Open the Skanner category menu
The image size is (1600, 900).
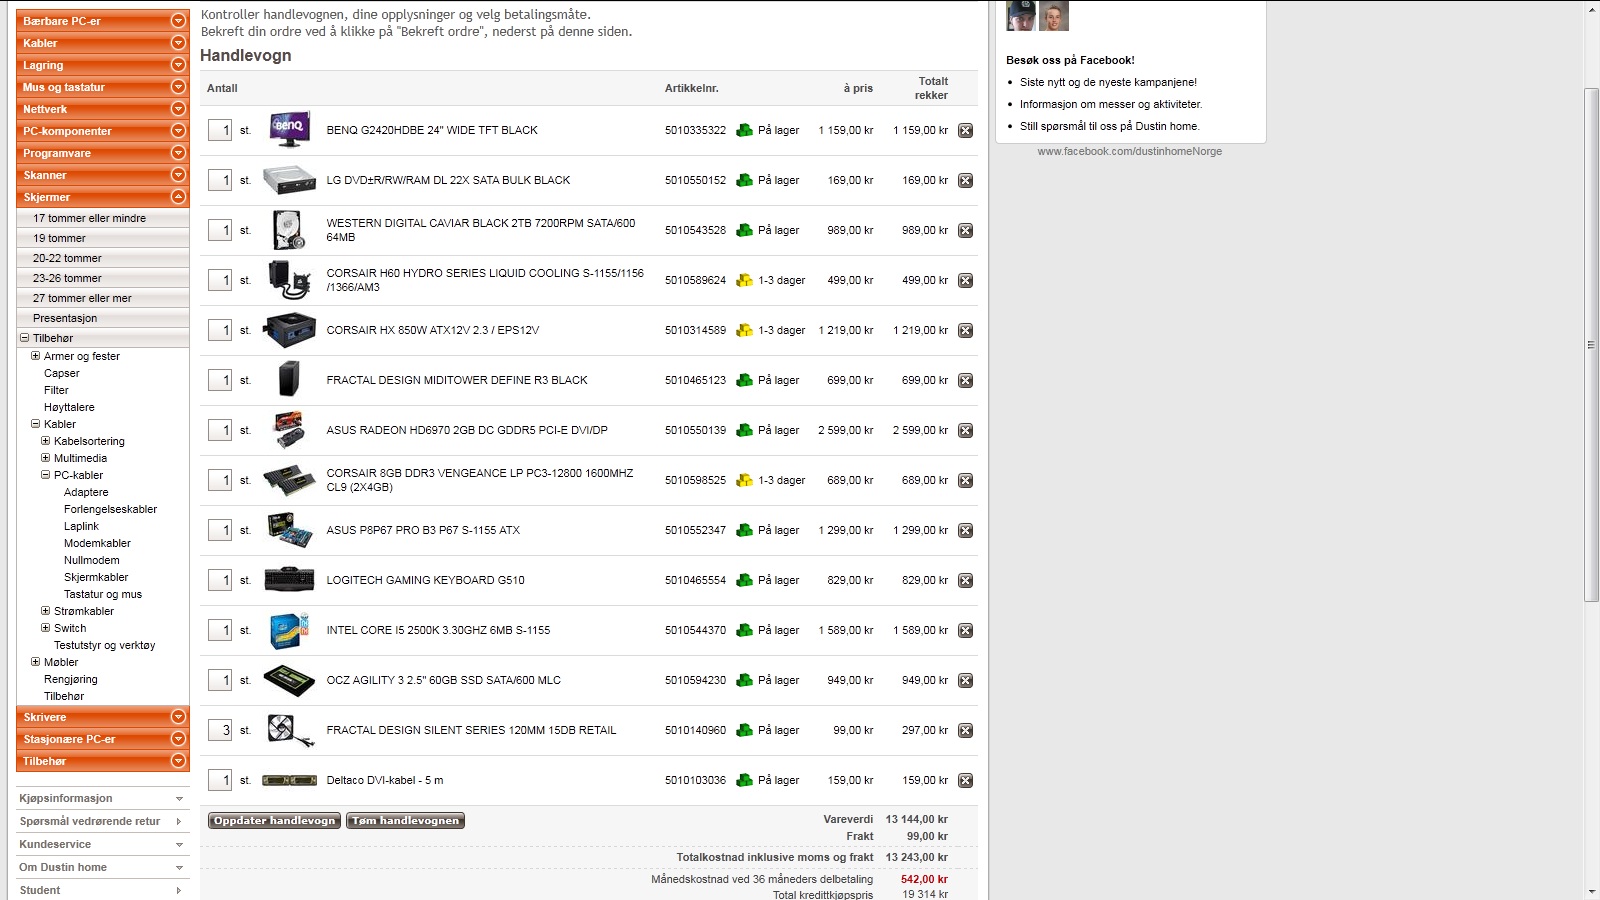pyautogui.click(x=103, y=175)
